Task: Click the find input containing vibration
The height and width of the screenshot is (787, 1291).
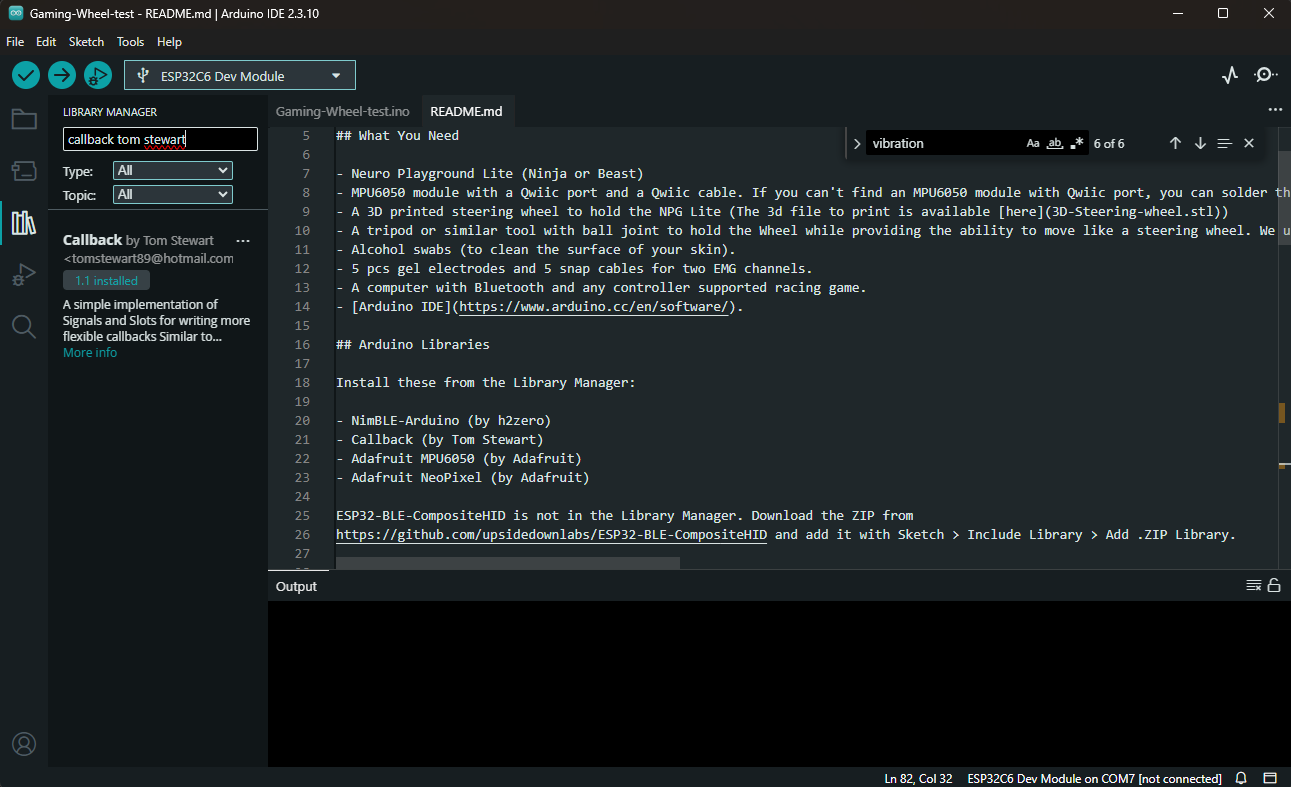Action: [945, 143]
